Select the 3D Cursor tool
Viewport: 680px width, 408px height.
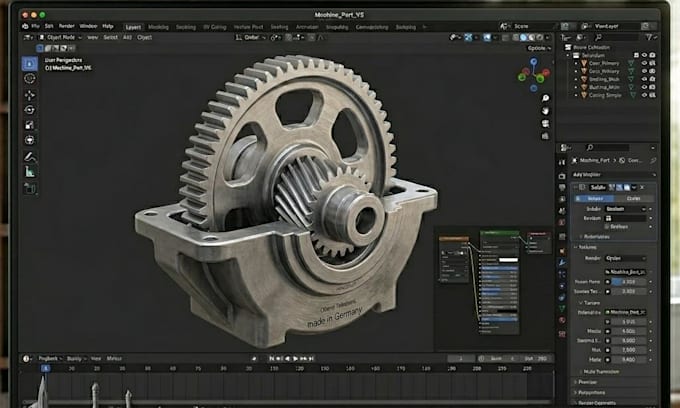[x=29, y=78]
